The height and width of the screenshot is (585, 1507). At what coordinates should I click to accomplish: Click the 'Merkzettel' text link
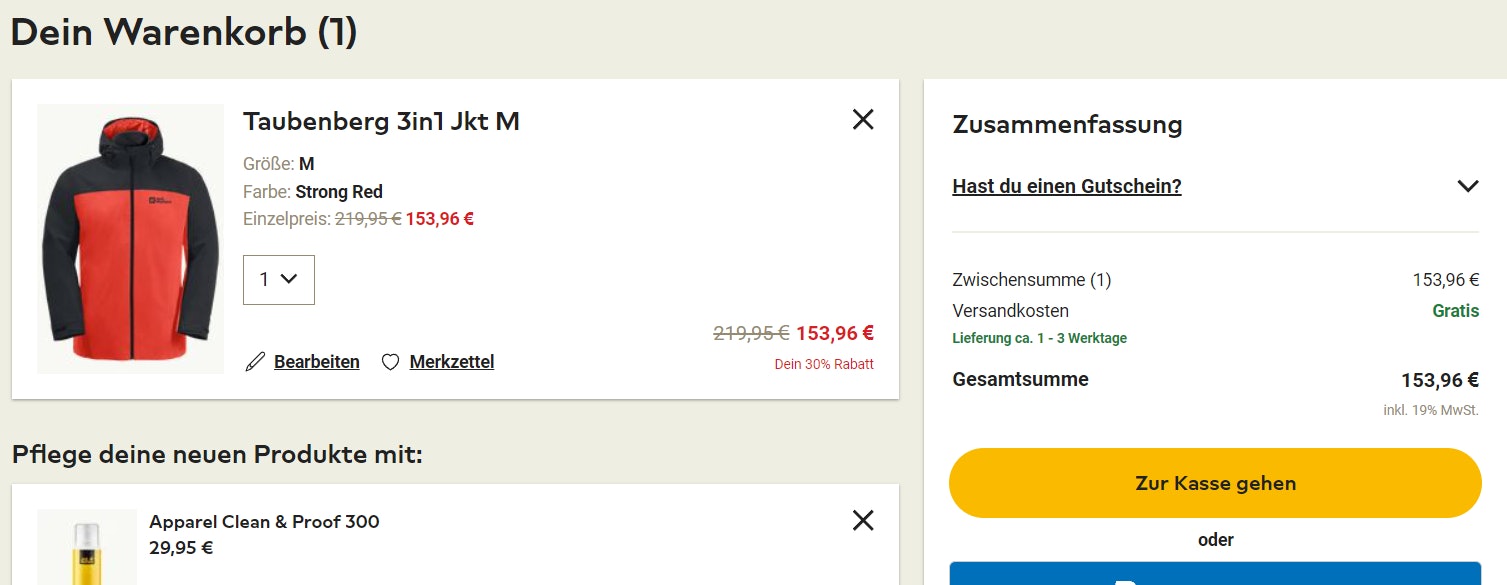[x=452, y=362]
